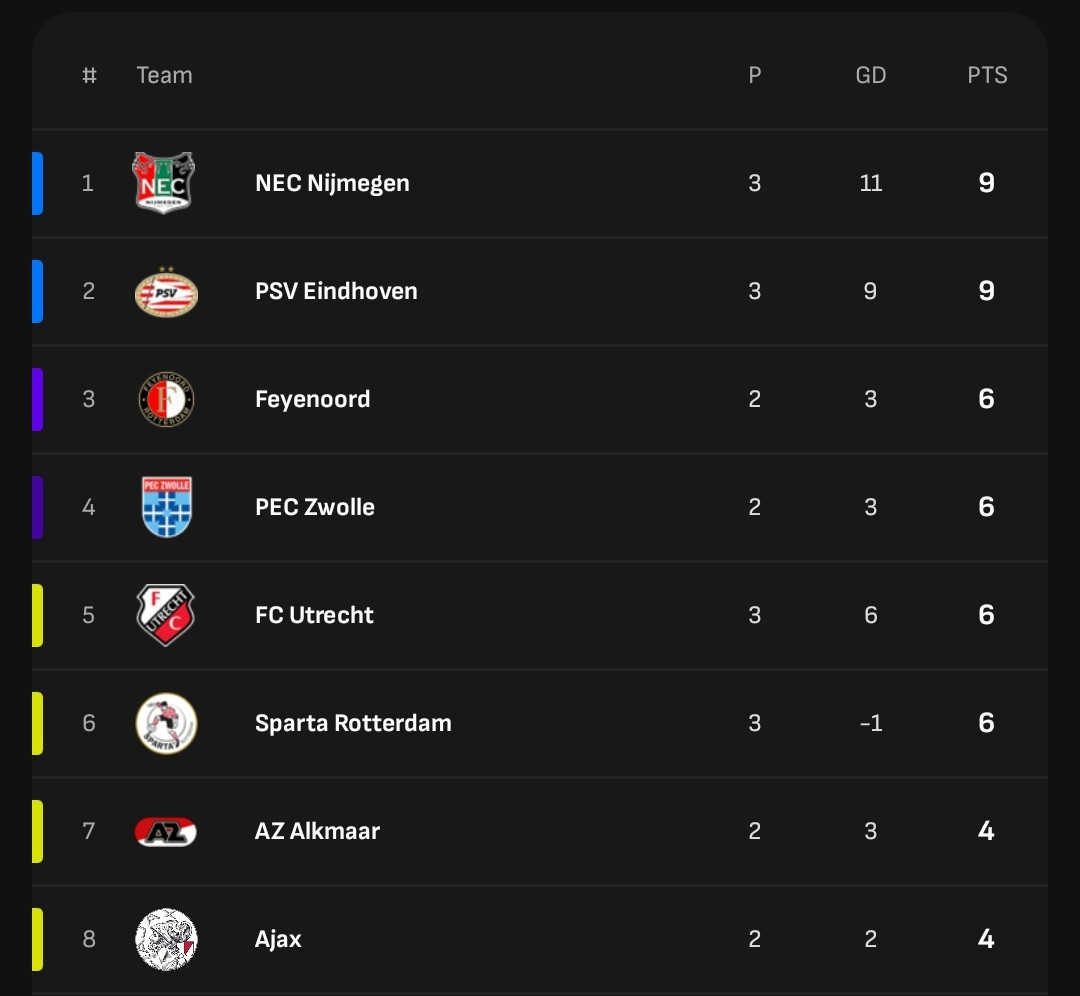Click the # rank column header
Image resolution: width=1080 pixels, height=996 pixels.
[89, 75]
